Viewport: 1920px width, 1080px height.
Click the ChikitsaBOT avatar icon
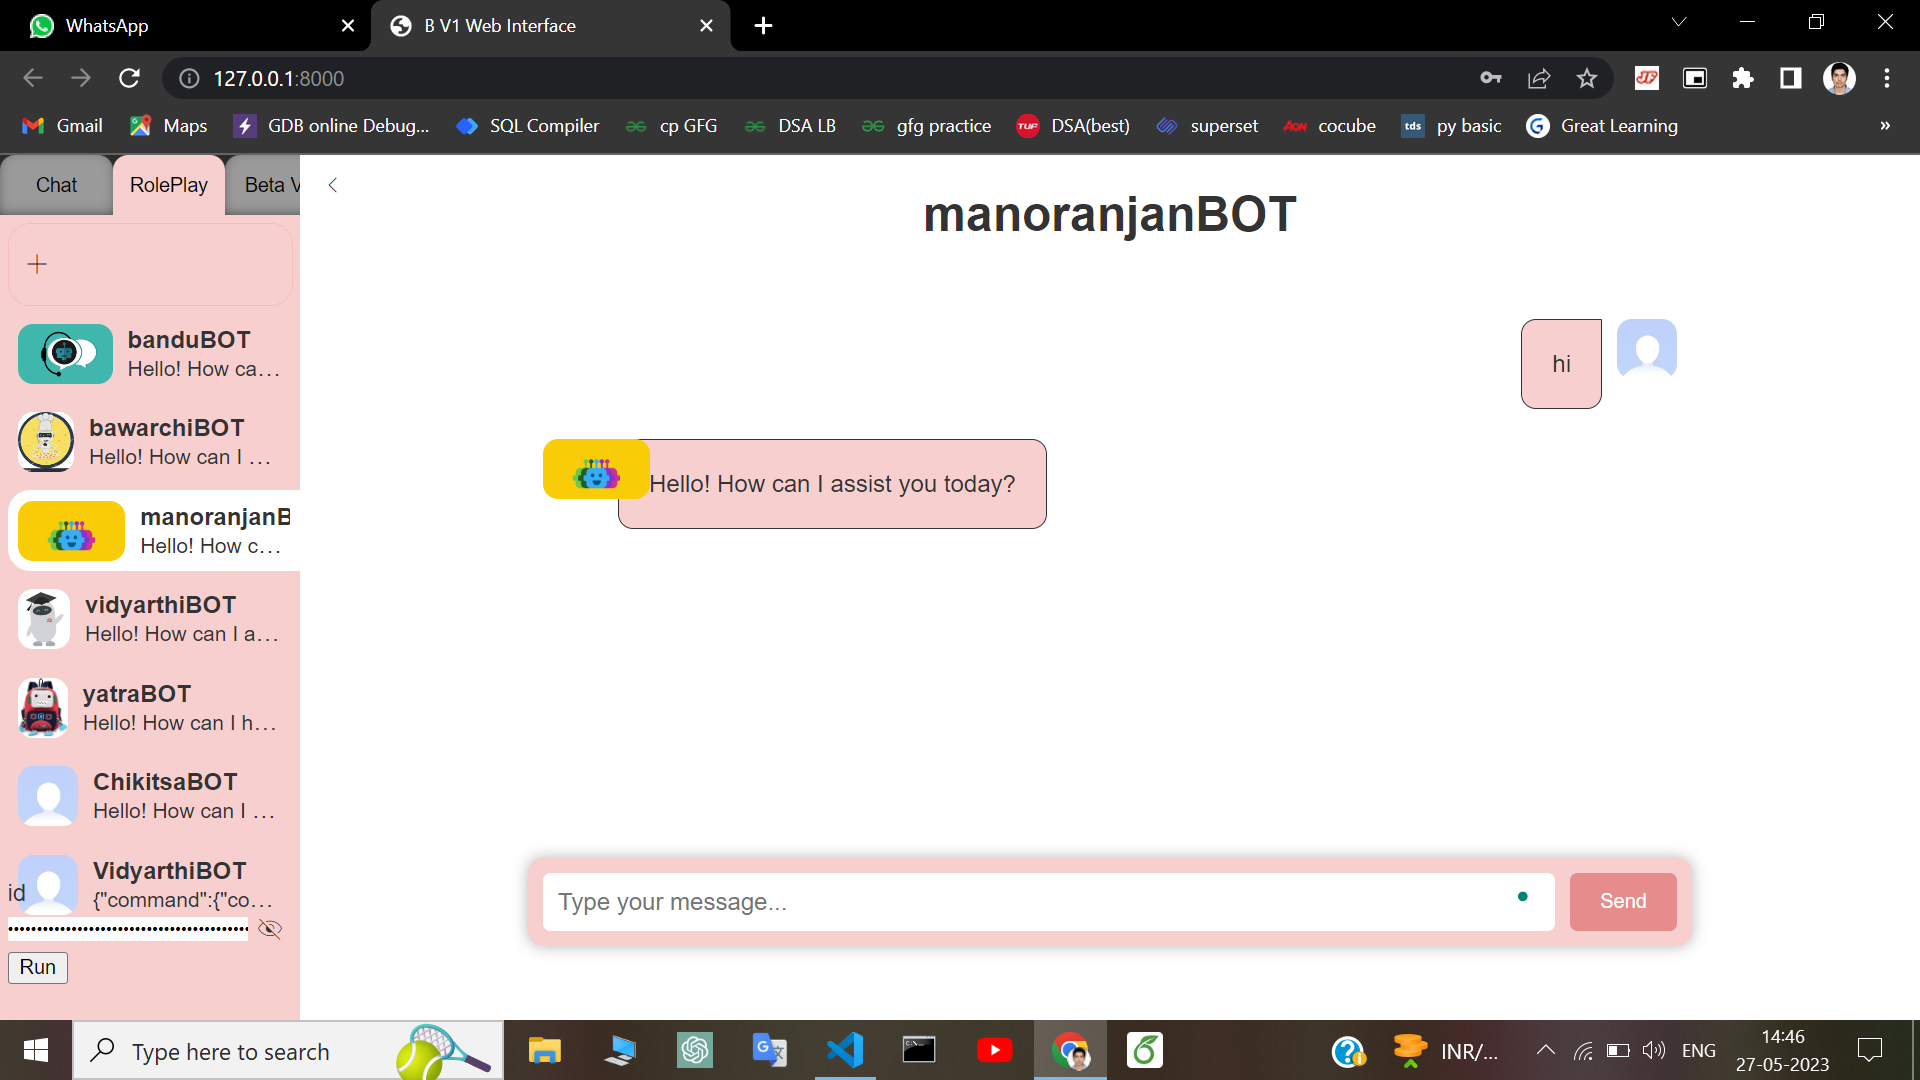(47, 795)
